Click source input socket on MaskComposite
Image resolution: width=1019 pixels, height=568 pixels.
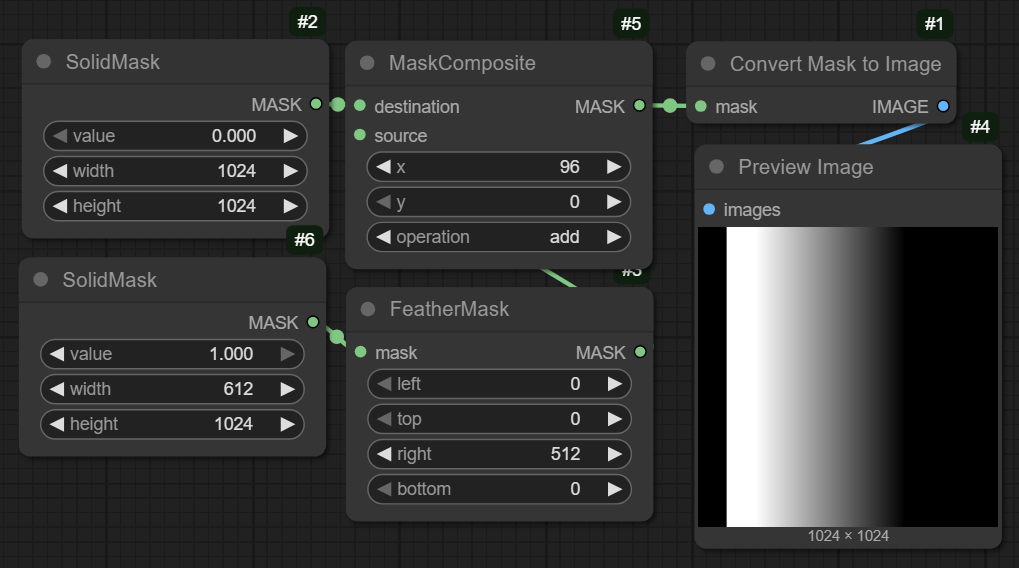360,135
